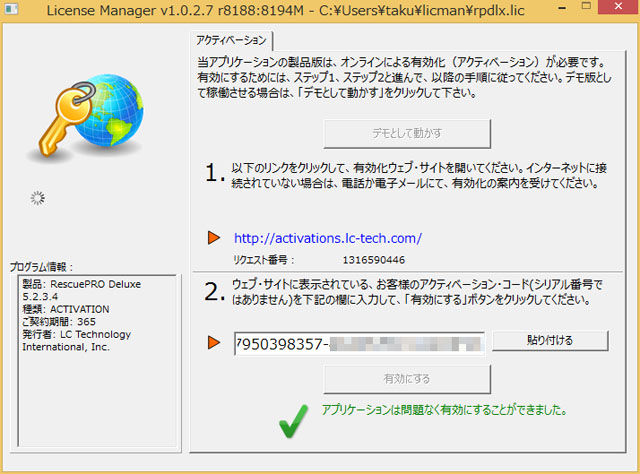Click the リクエスト番号 label
640x474 pixels.
point(264,260)
